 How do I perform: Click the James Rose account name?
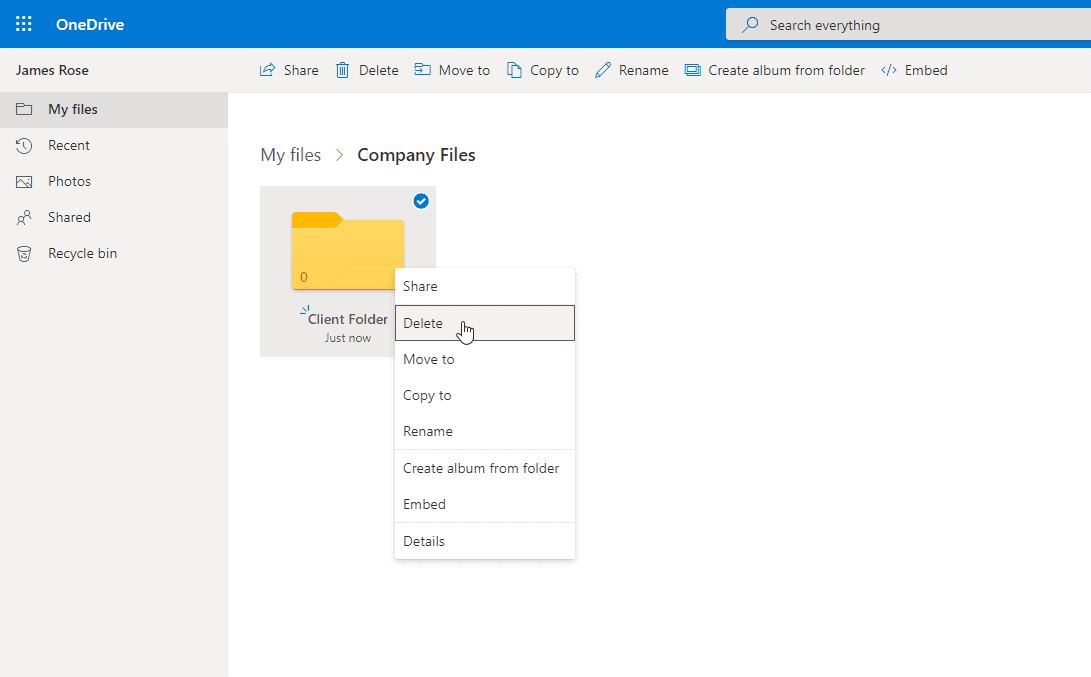click(x=51, y=70)
